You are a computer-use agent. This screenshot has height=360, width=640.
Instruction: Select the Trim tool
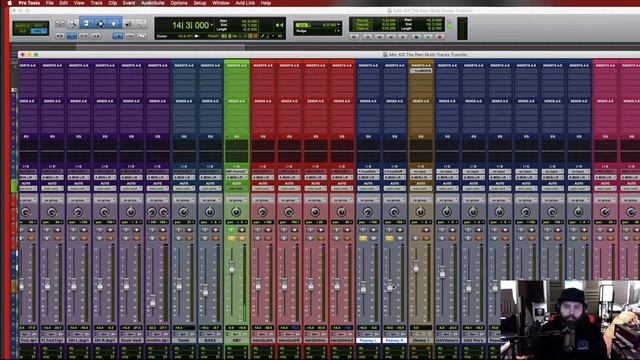(x=86, y=24)
